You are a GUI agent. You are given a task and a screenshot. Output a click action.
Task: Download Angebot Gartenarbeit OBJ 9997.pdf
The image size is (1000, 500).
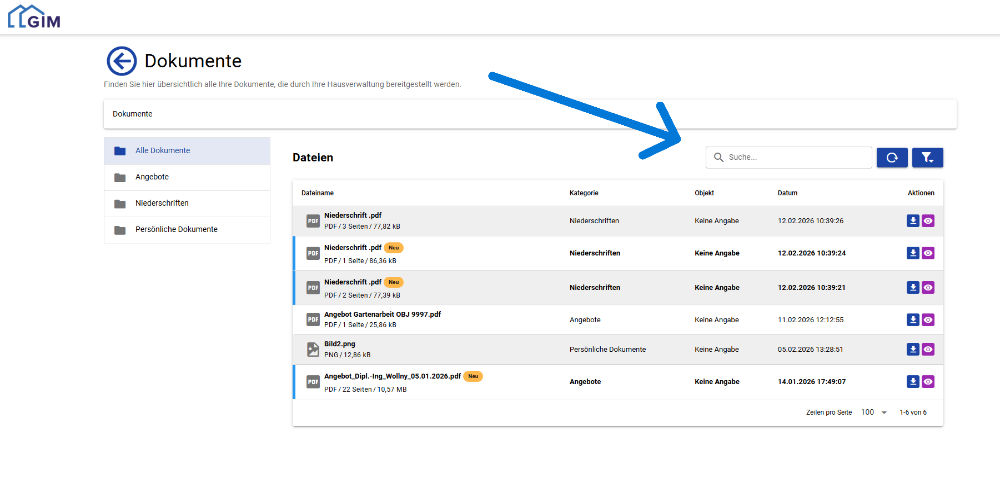[x=912, y=319]
